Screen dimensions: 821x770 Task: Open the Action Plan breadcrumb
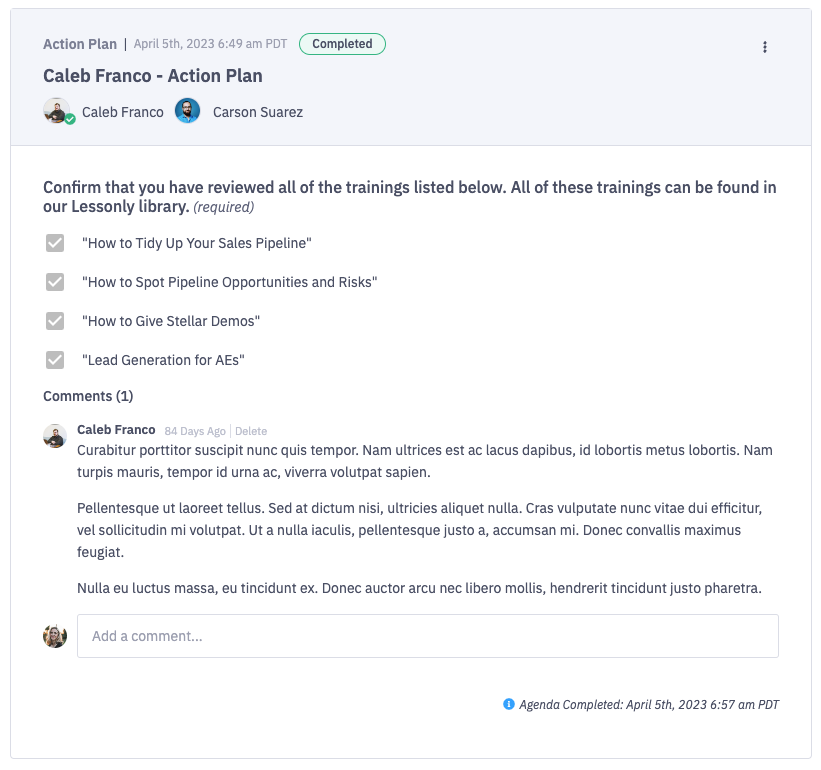pyautogui.click(x=80, y=44)
